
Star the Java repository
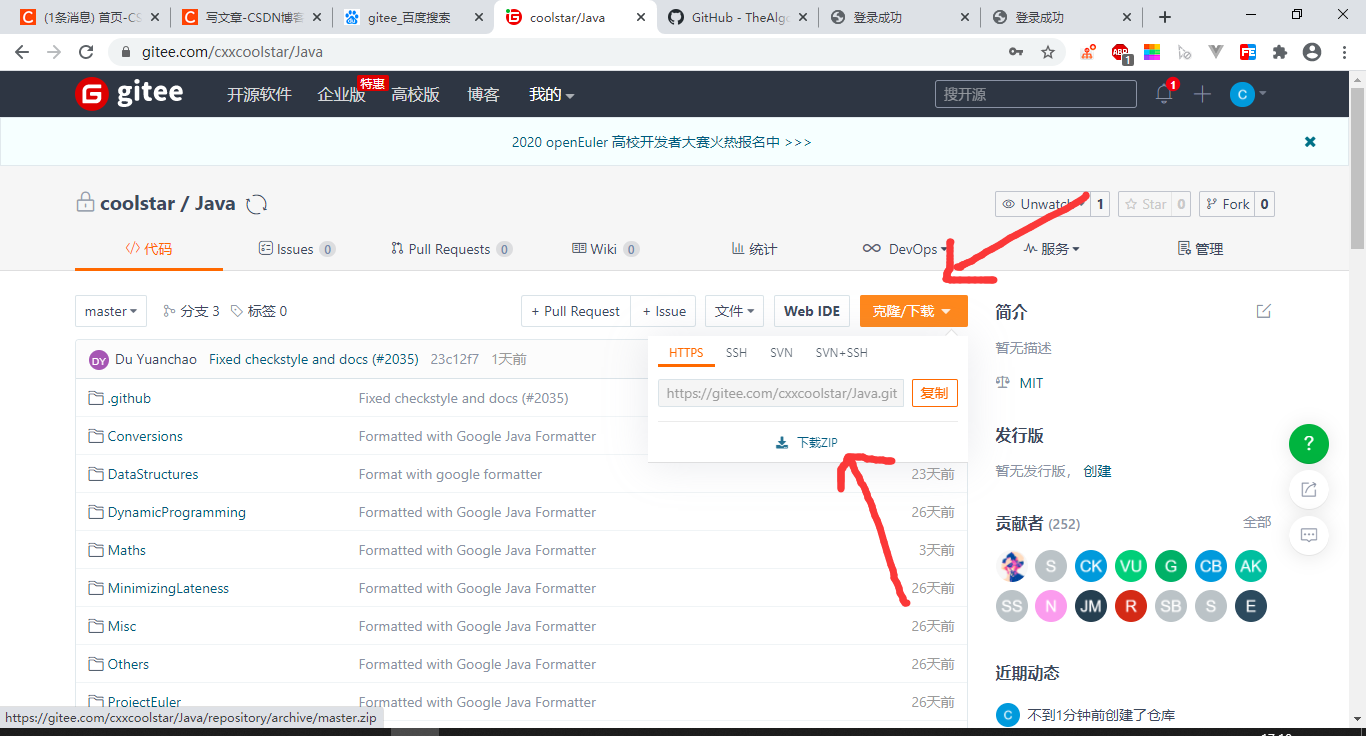pos(1146,203)
